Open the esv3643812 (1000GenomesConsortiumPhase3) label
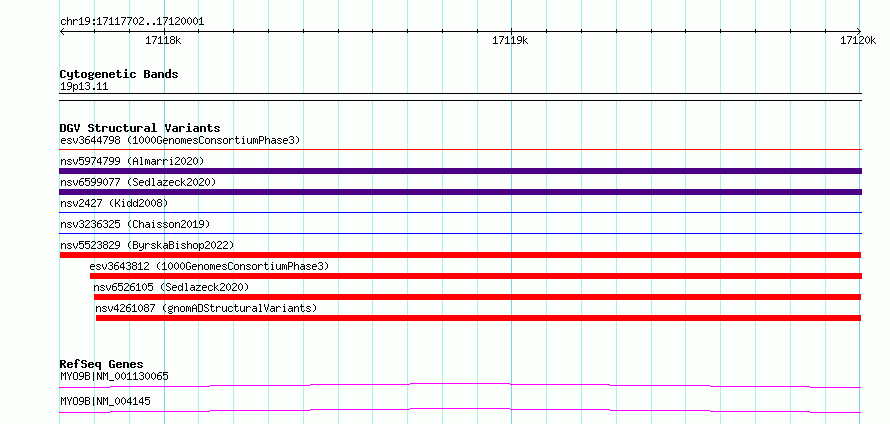The image size is (890, 424). click(x=209, y=266)
